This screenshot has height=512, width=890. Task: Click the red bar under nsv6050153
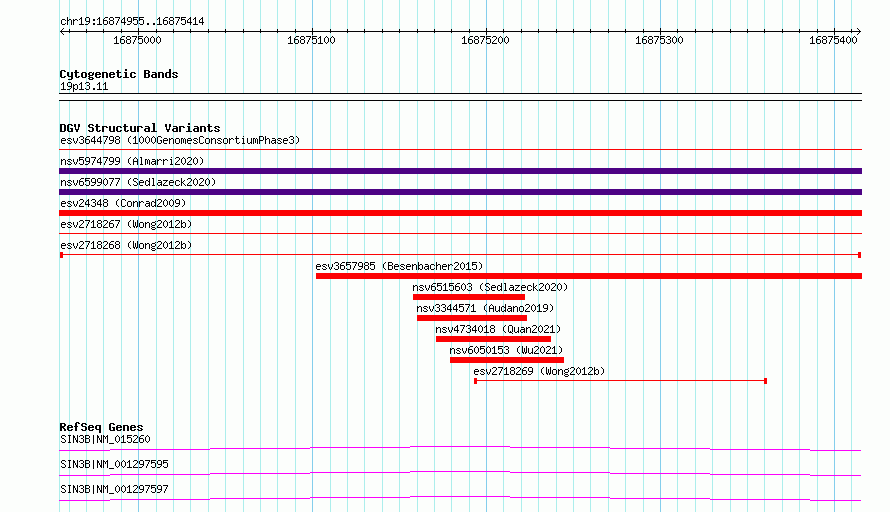coord(507,360)
